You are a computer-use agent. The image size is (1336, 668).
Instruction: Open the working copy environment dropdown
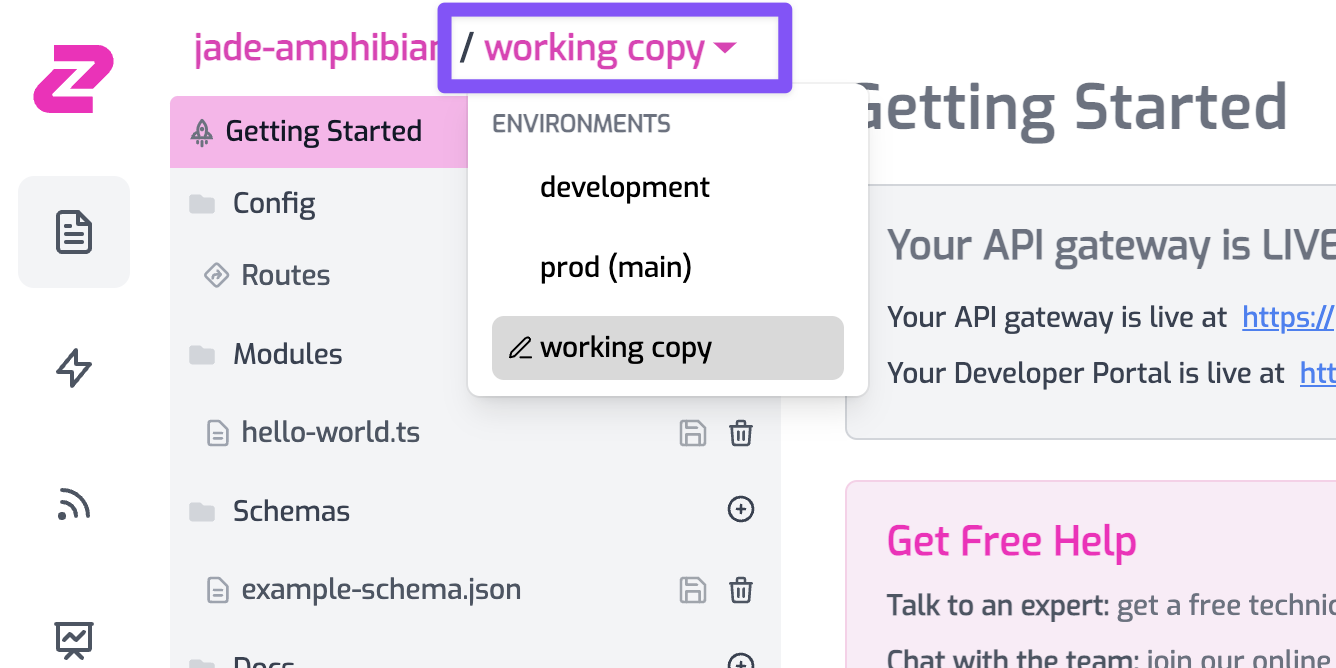tap(612, 48)
